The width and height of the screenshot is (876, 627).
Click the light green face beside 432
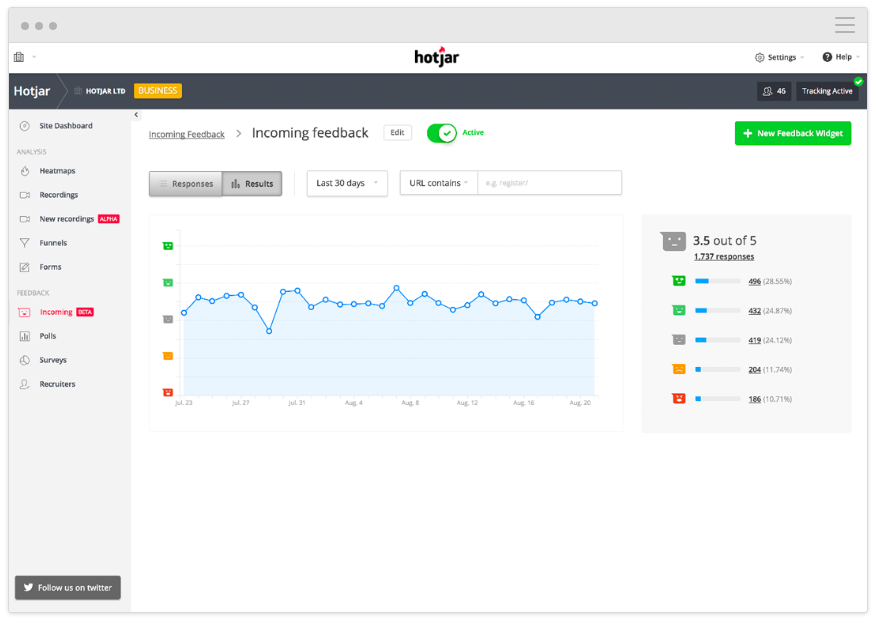(679, 310)
